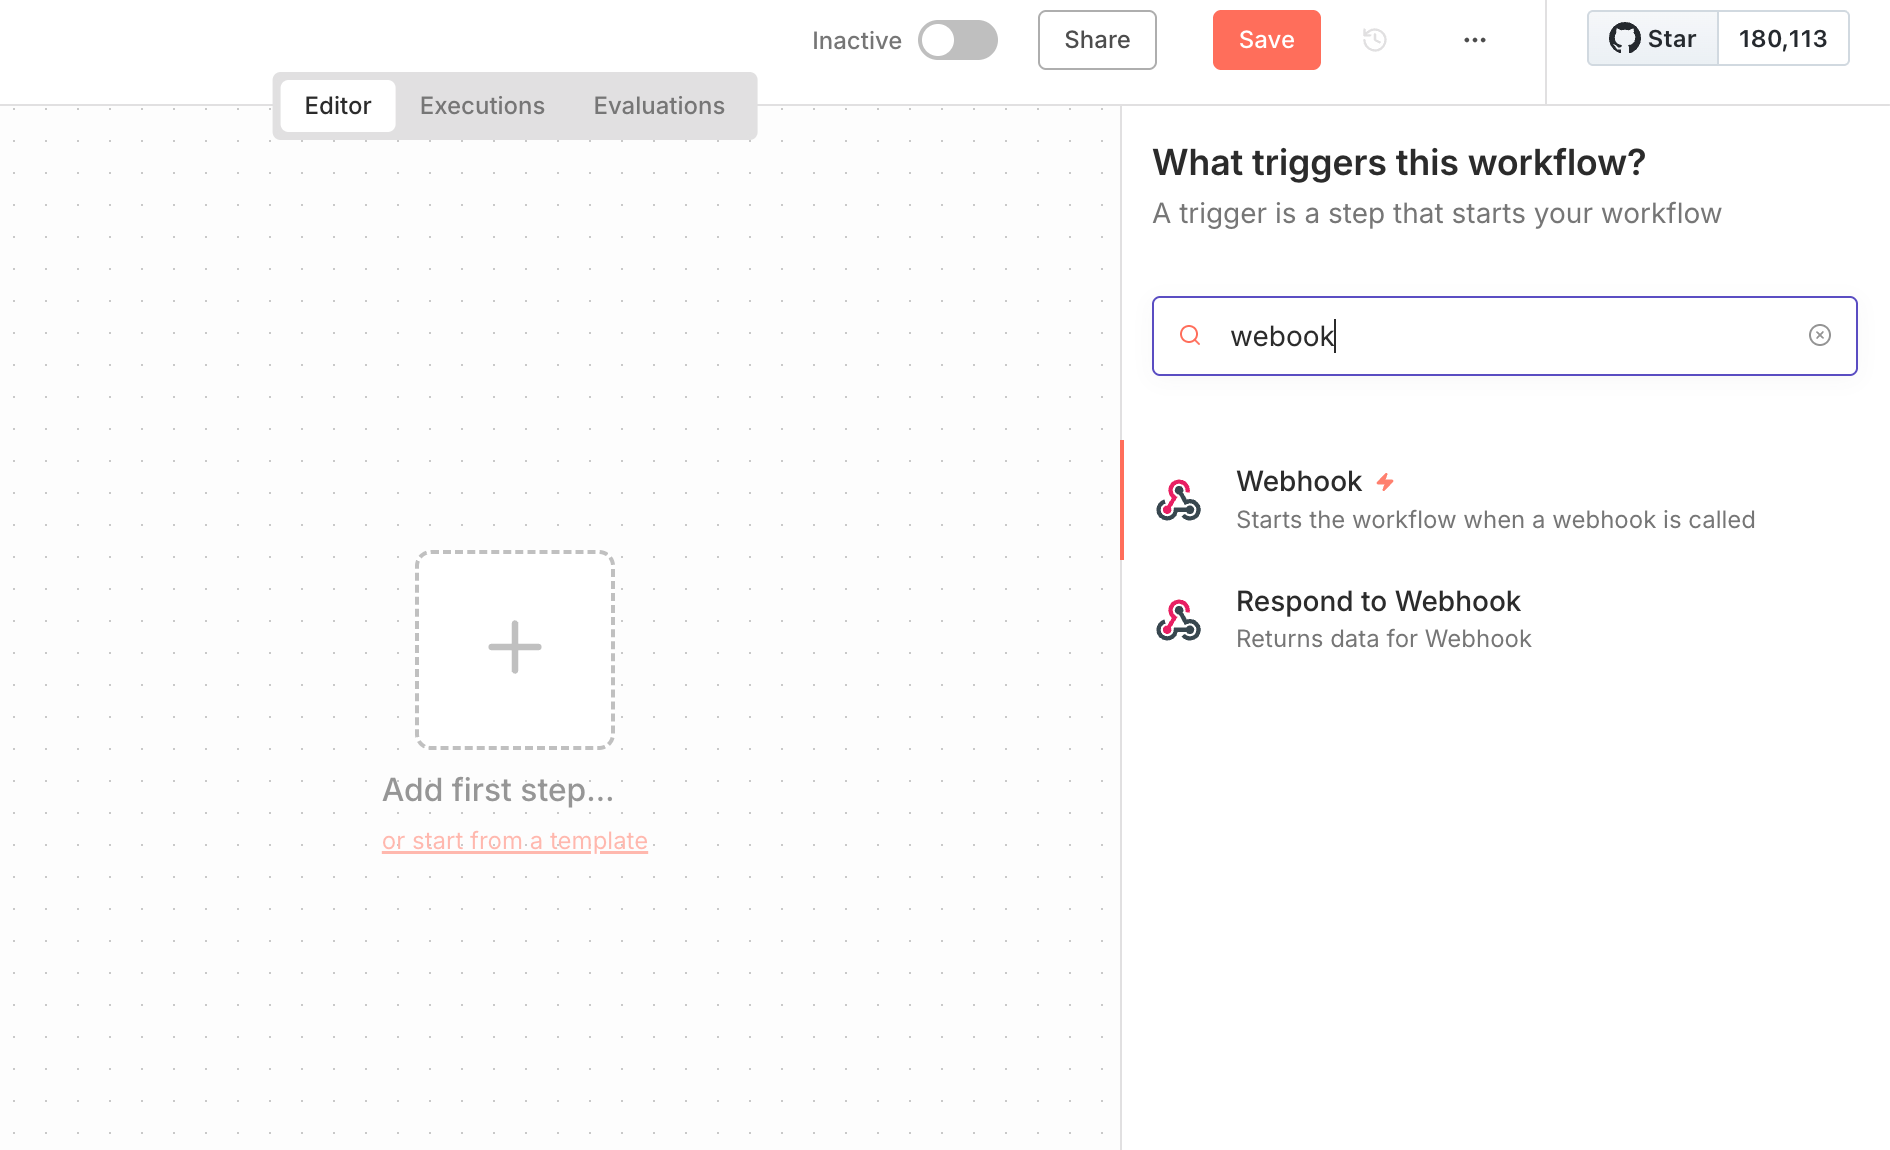Click the 180,113 star count

(x=1782, y=39)
